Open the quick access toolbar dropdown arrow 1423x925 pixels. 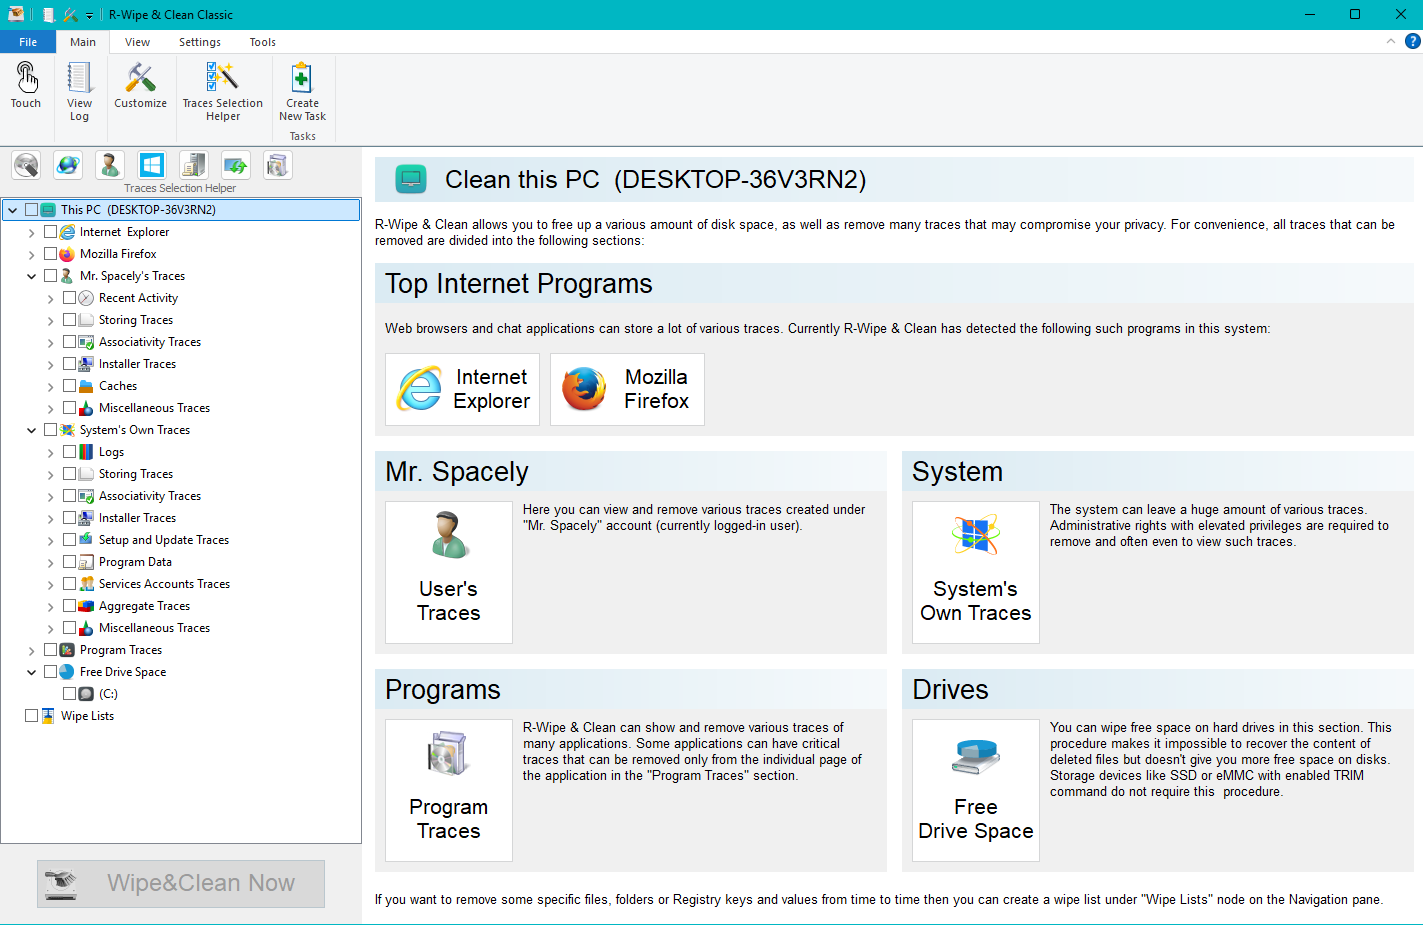point(89,16)
